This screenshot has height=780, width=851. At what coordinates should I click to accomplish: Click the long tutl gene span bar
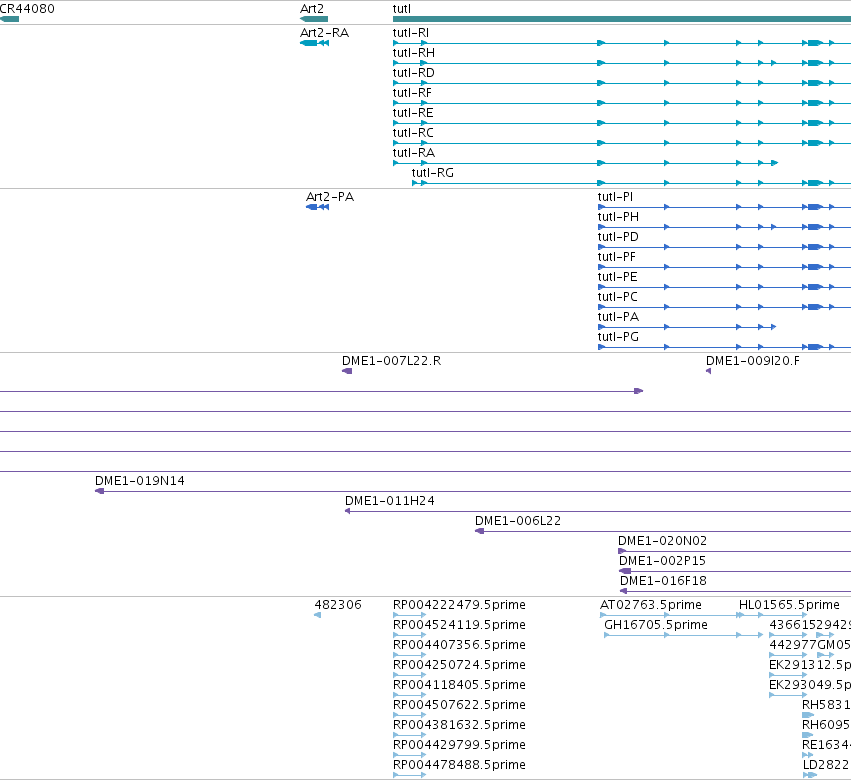[x=622, y=20]
